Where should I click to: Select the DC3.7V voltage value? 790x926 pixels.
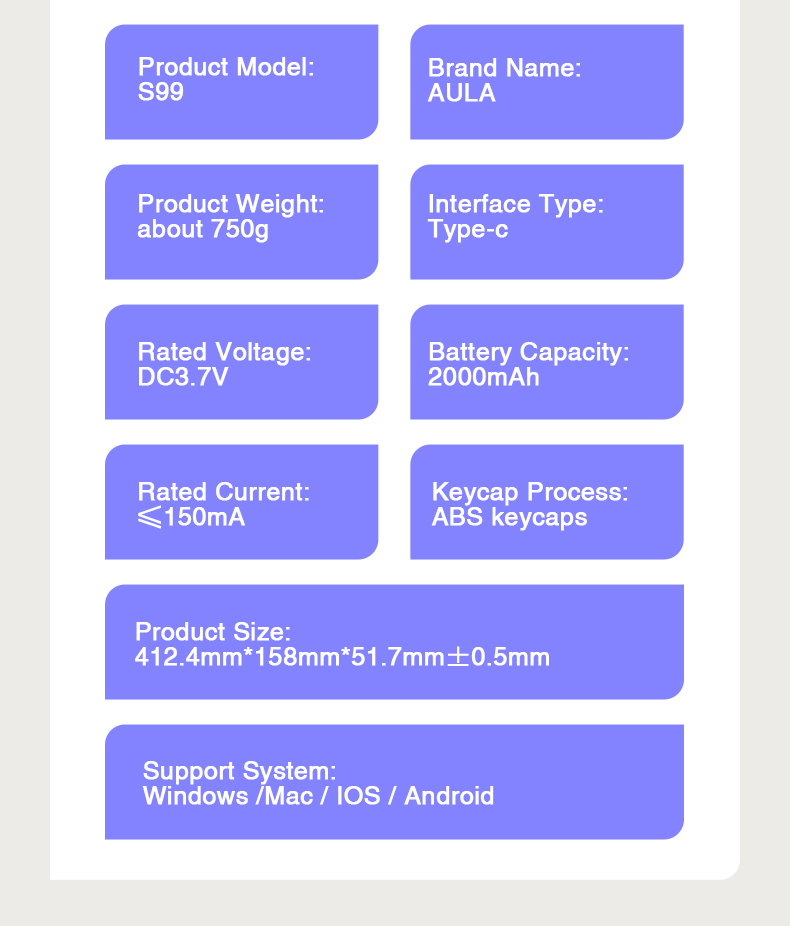tap(183, 377)
